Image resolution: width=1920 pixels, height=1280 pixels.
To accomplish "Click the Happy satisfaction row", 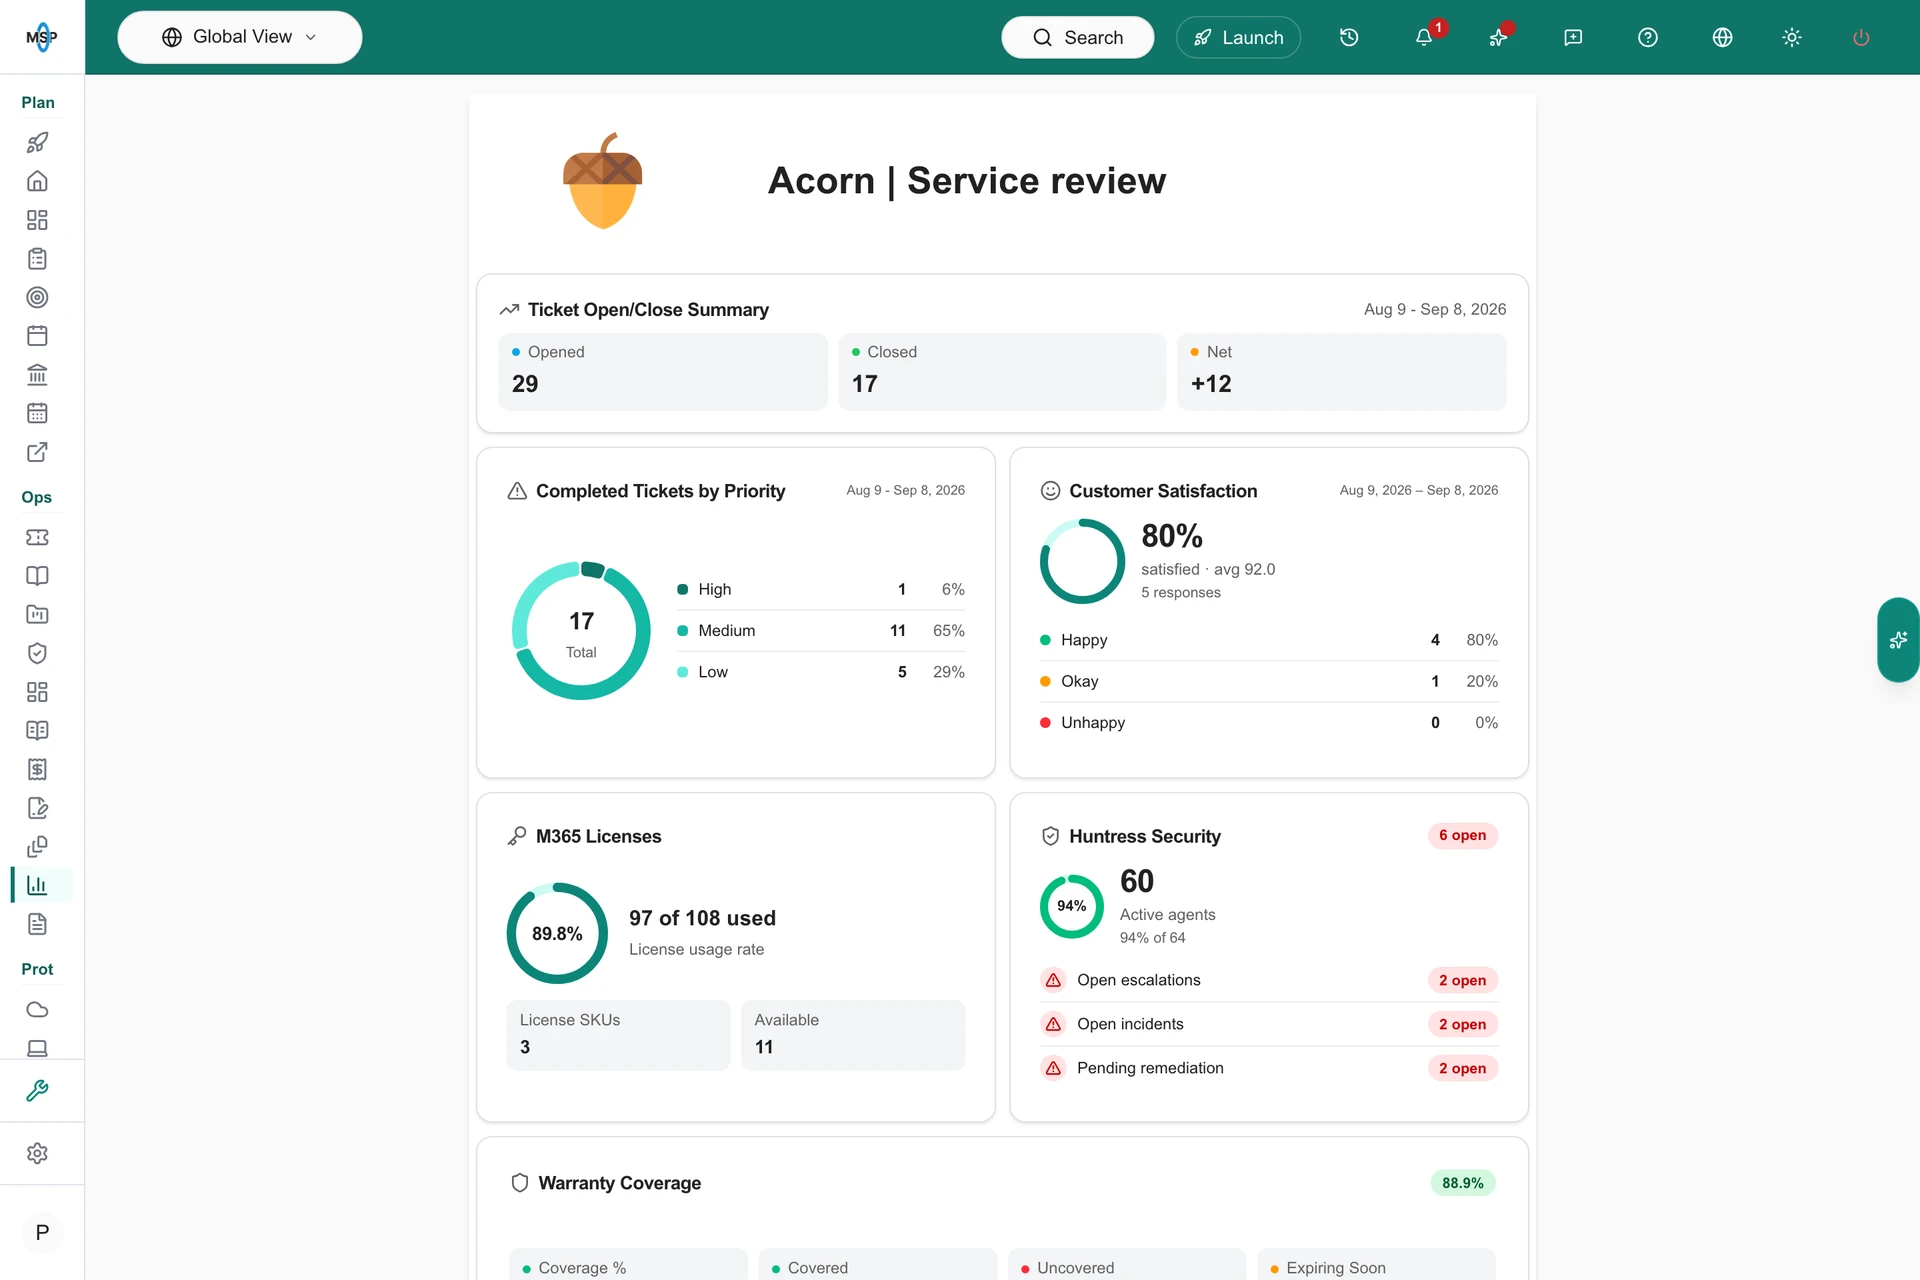I will point(1269,640).
